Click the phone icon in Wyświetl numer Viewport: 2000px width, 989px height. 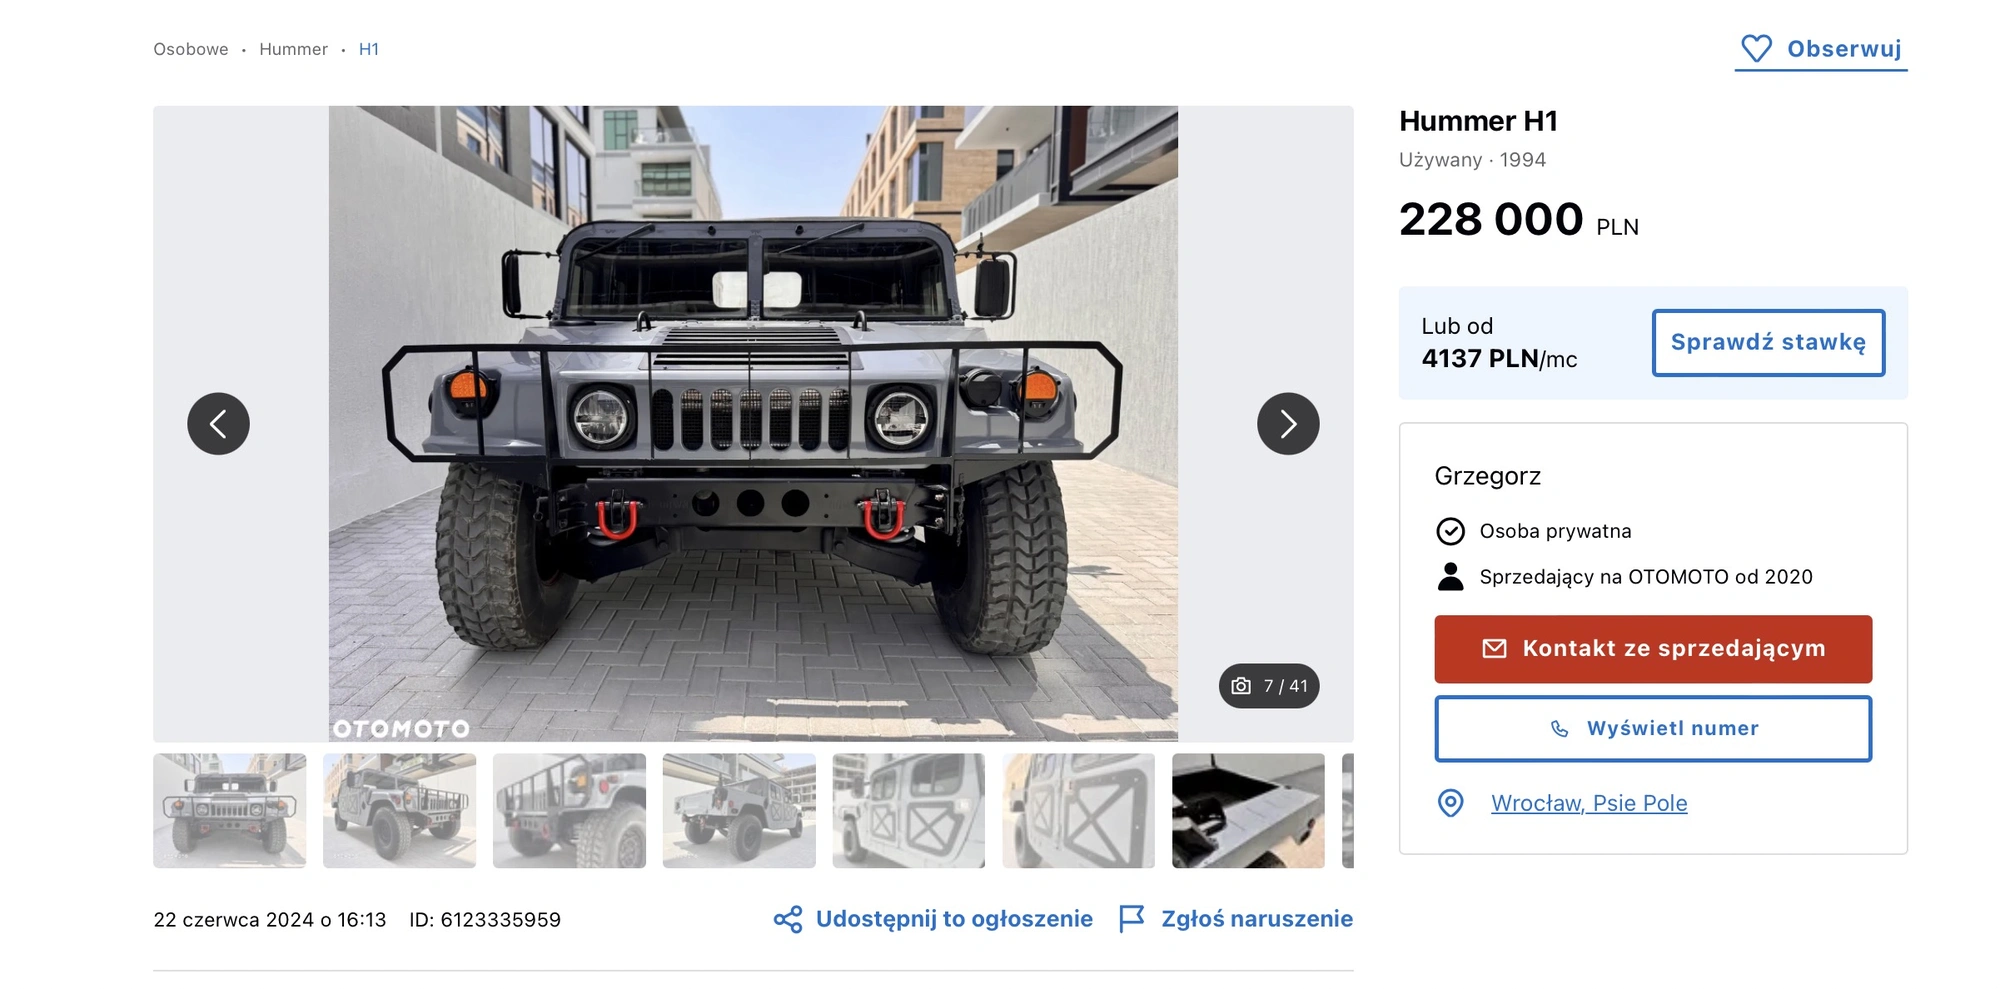coord(1559,729)
